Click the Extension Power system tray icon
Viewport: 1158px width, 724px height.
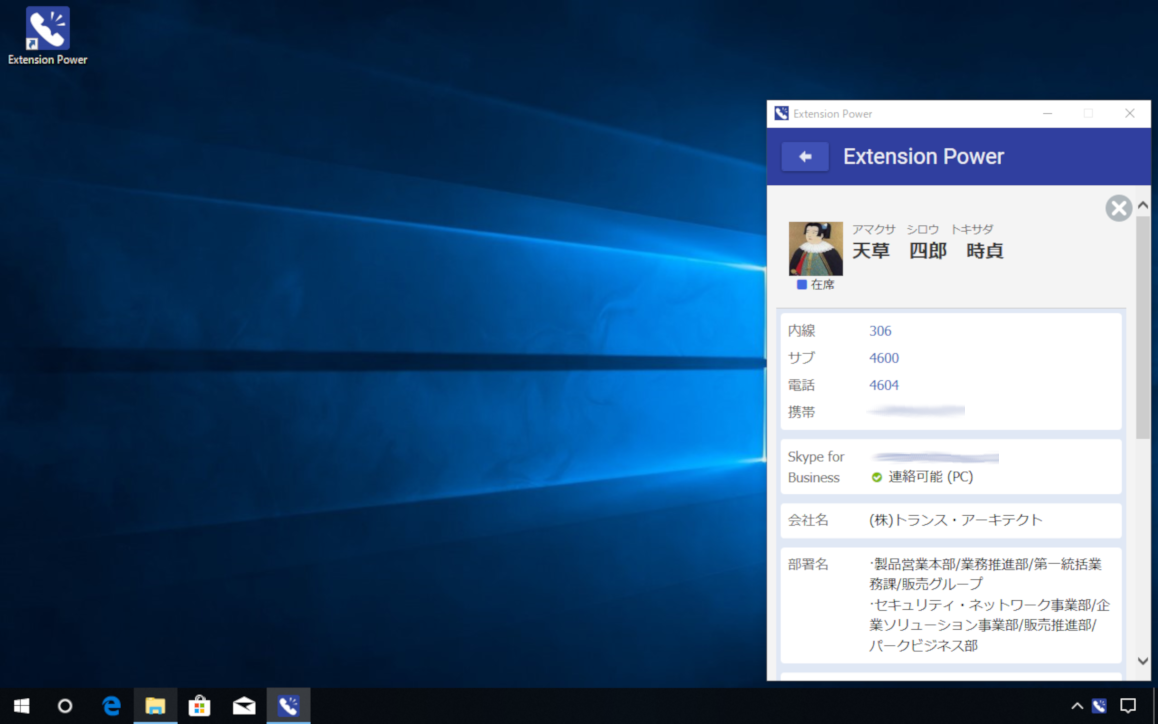[x=1098, y=706]
